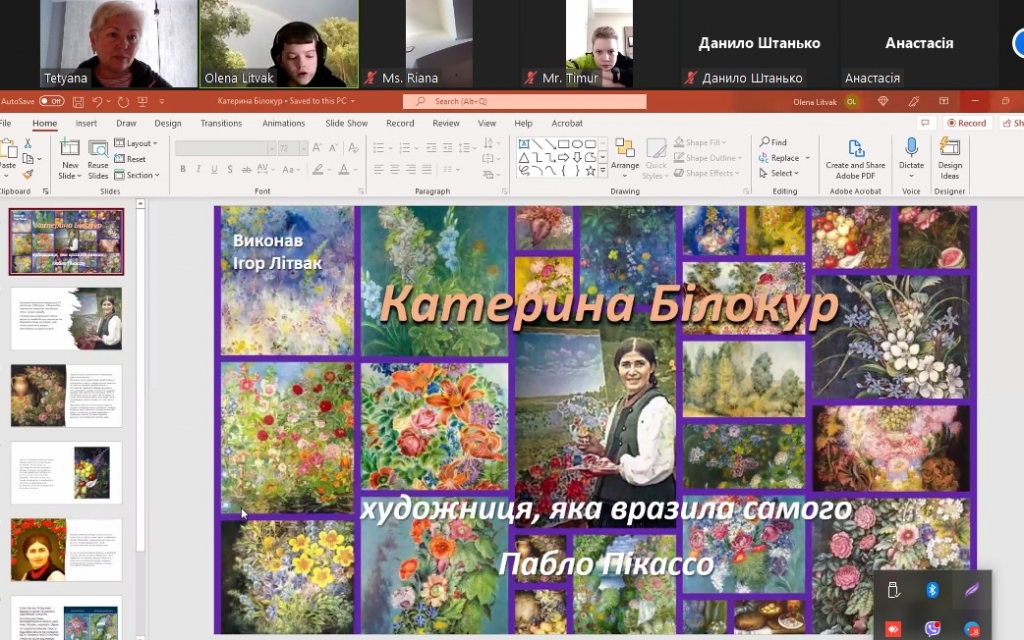The image size is (1024, 640).
Task: Select fifth slide thumbnail with red-flower portrait
Action: pyautogui.click(x=66, y=550)
